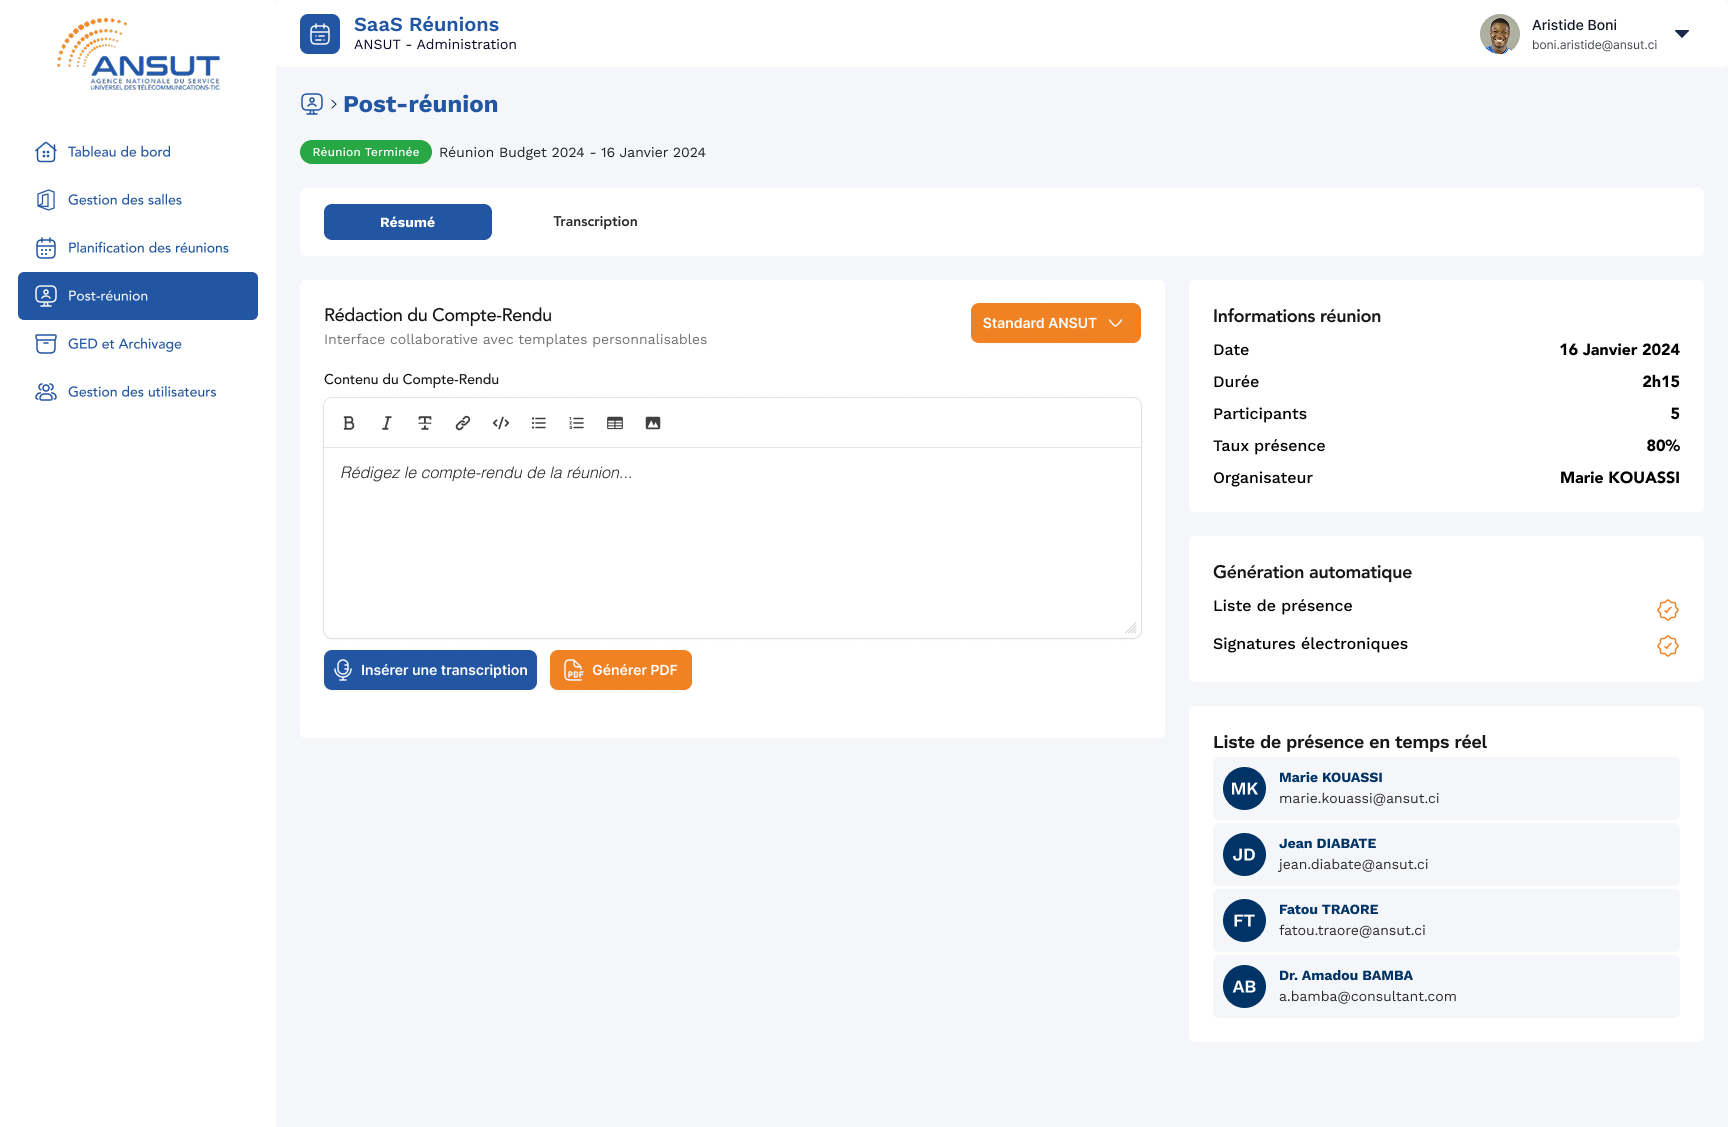The height and width of the screenshot is (1127, 1728).
Task: Select Fatou TRAORE in presence list
Action: click(1446, 921)
